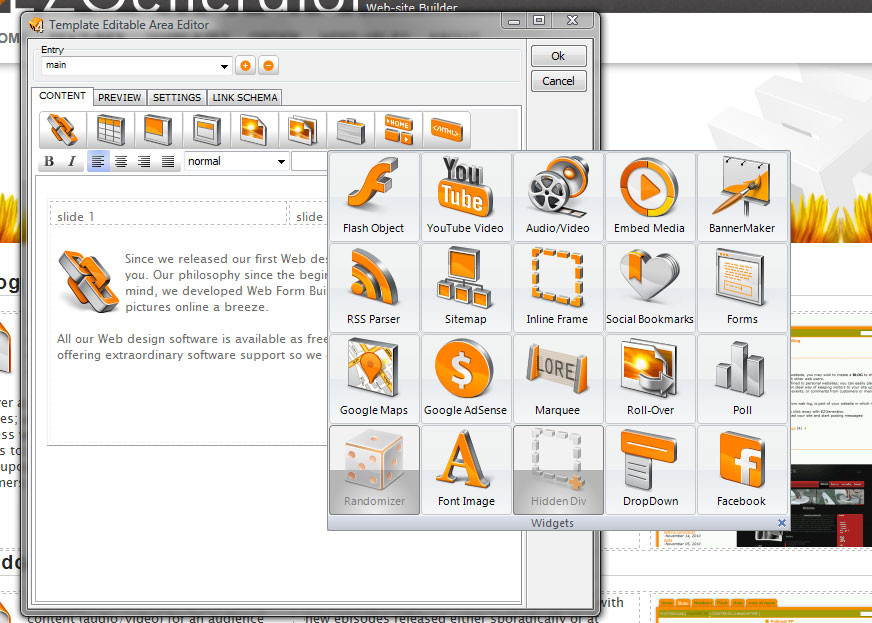Click the single image toolbar icon
Image resolution: width=872 pixels, height=623 pixels.
pyautogui.click(x=254, y=130)
